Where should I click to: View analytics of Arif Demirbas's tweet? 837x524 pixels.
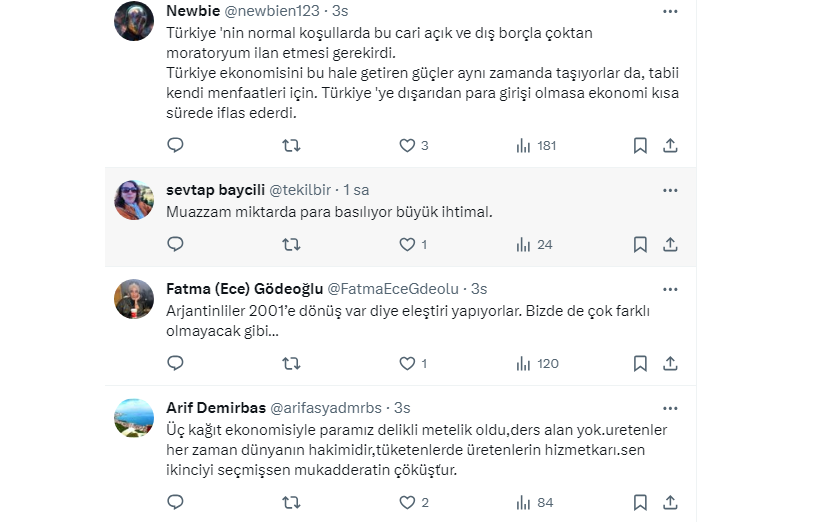(523, 503)
